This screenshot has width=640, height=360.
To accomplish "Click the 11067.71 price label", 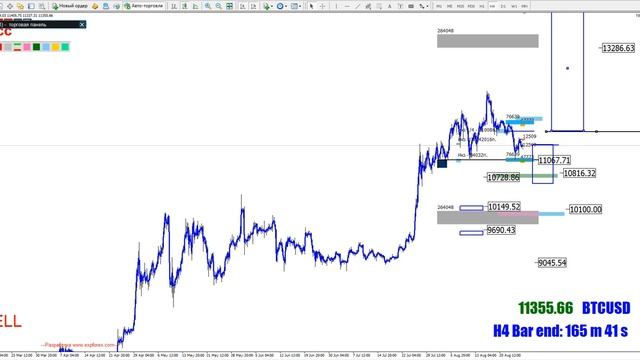I will (x=554, y=160).
